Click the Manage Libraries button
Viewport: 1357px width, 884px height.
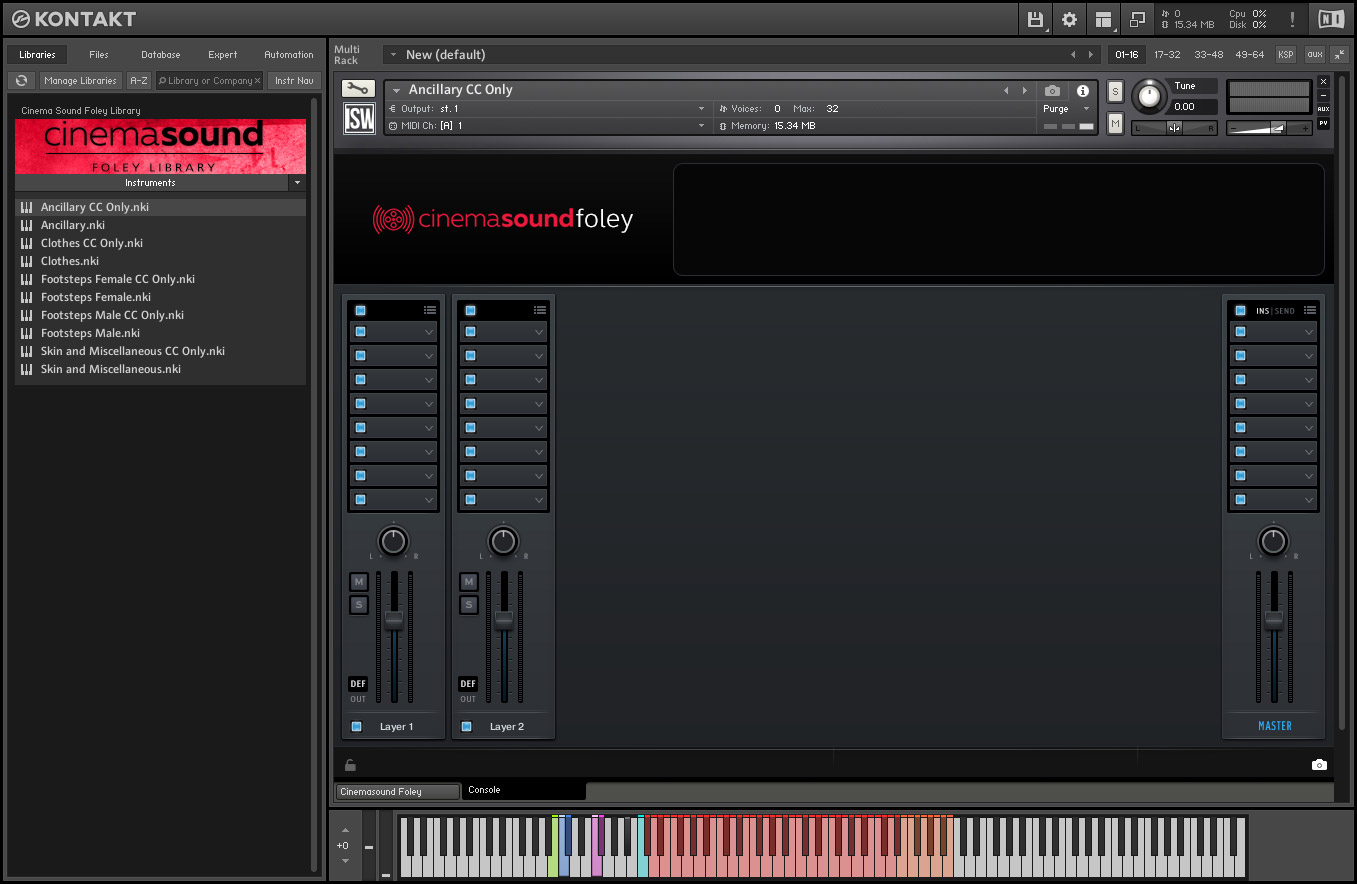[x=81, y=80]
